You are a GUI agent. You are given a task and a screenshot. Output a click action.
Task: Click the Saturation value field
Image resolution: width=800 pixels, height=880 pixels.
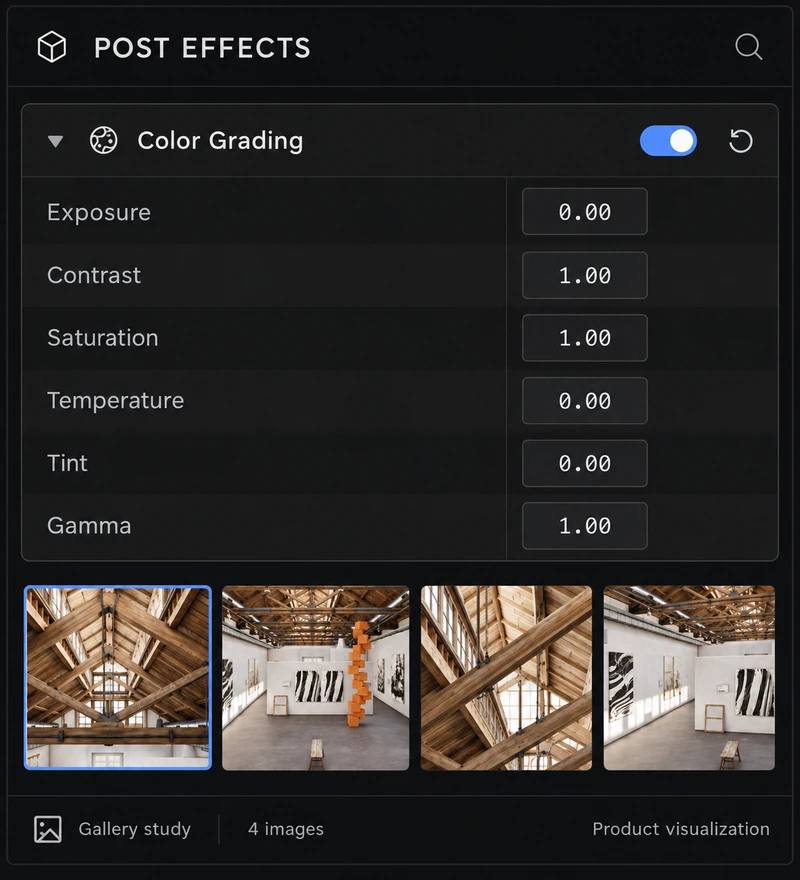click(x=584, y=338)
